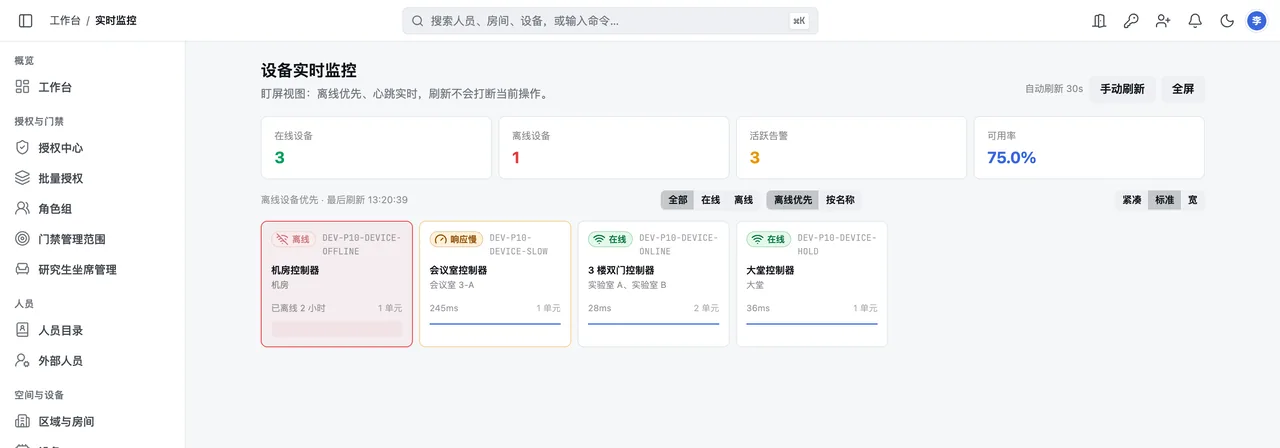Click the 全屏 button
The width and height of the screenshot is (1280, 448).
pyautogui.click(x=1183, y=89)
